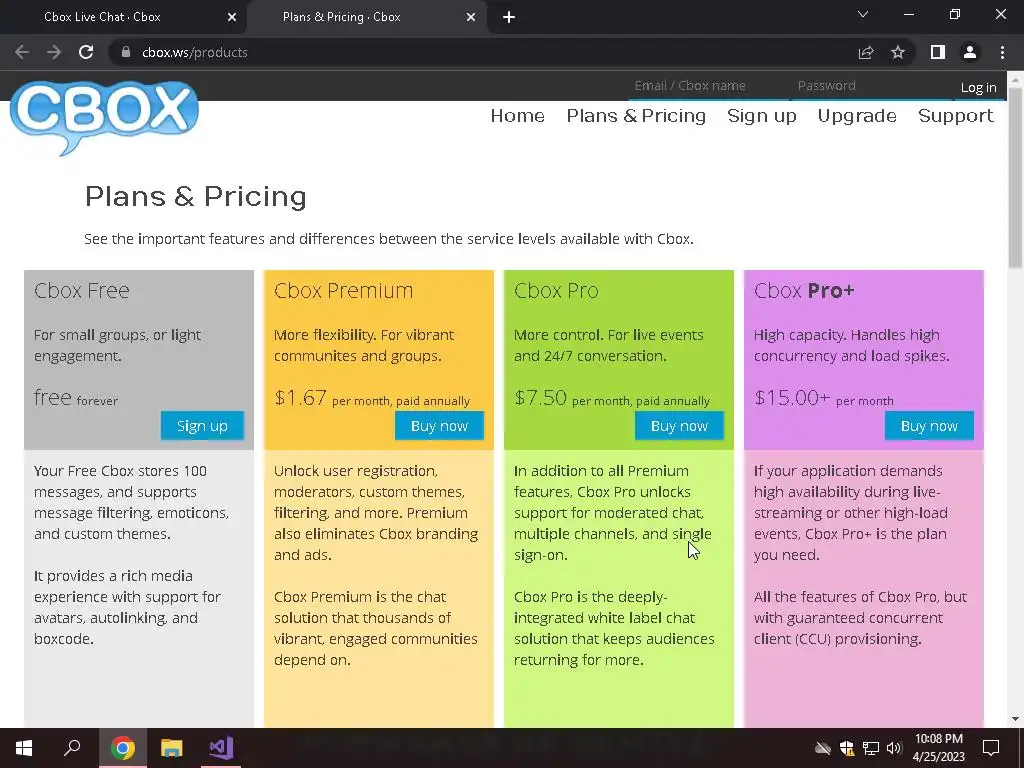Open the Plans & Pricing nav link
Viewport: 1024px width, 768px height.
click(x=636, y=116)
